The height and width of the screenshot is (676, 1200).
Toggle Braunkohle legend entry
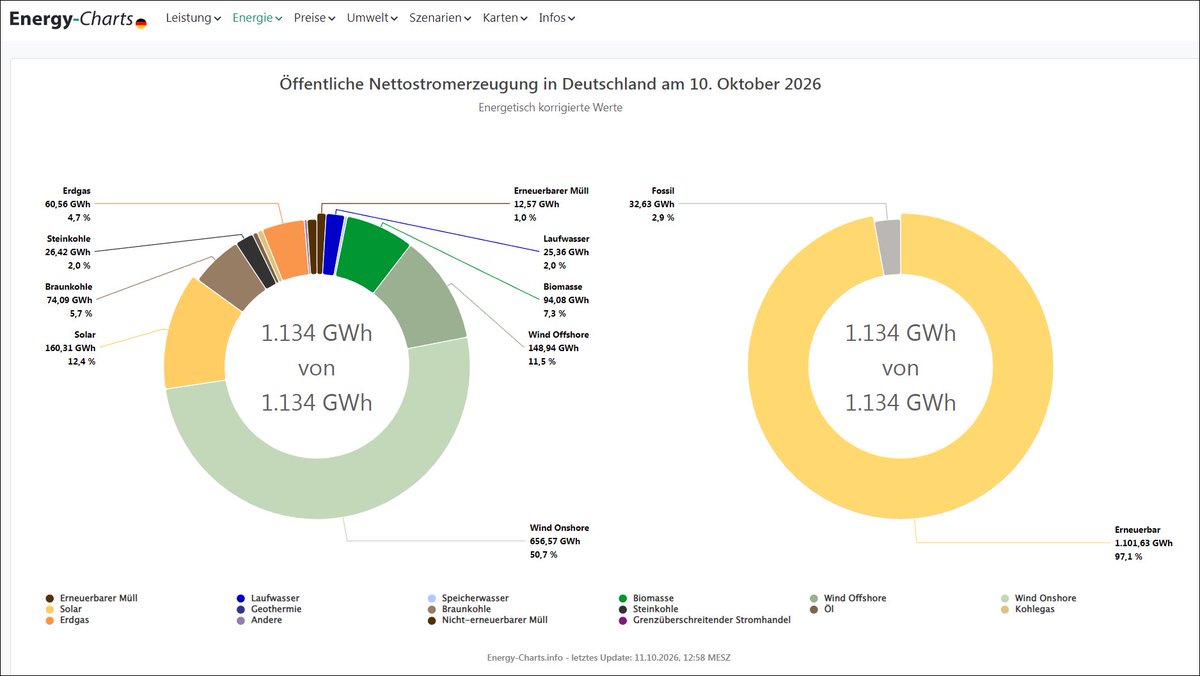pyautogui.click(x=459, y=609)
